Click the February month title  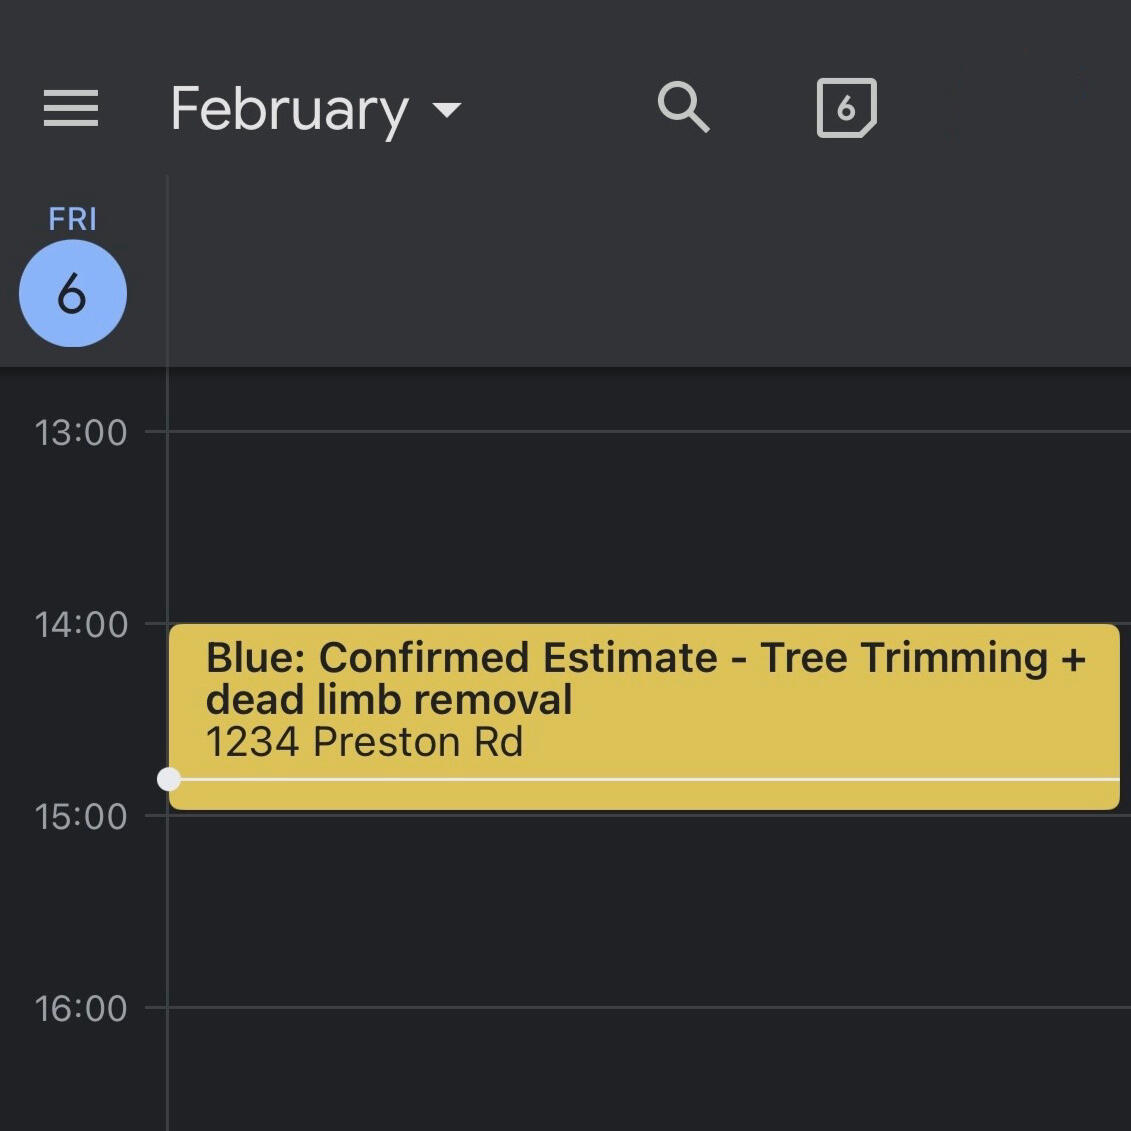290,109
